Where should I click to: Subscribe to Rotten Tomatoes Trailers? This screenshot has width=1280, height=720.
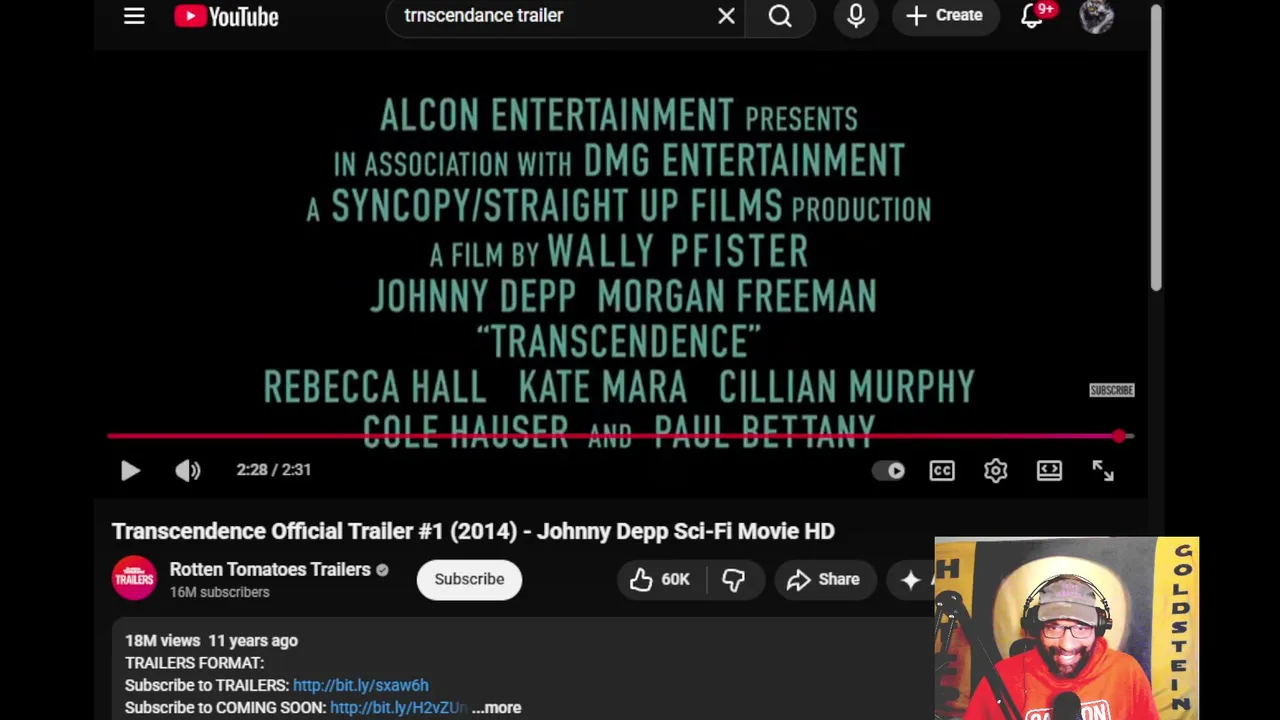(469, 579)
